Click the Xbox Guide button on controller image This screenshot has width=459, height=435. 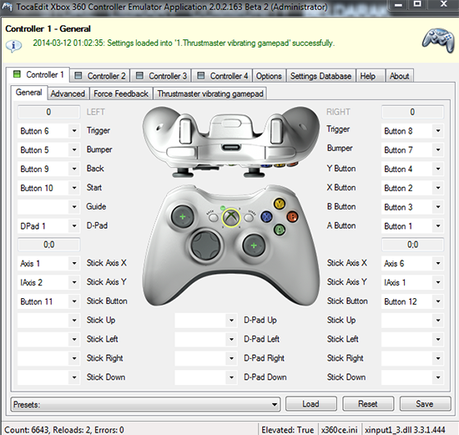[x=231, y=218]
